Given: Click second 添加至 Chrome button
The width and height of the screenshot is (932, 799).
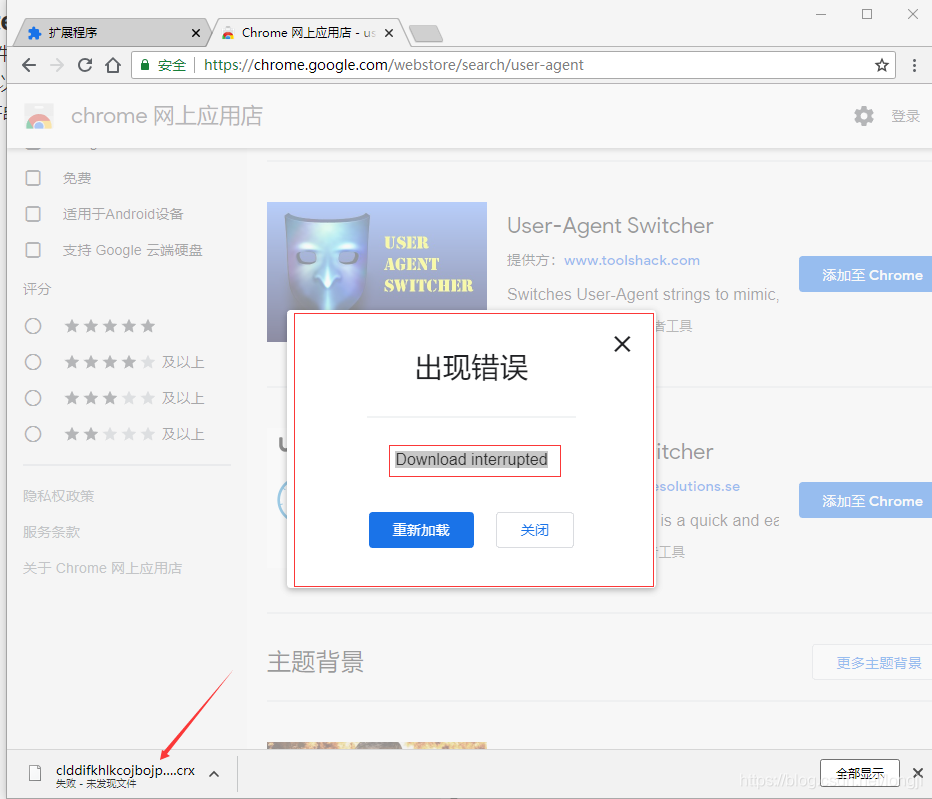Looking at the screenshot, I should pos(865,500).
